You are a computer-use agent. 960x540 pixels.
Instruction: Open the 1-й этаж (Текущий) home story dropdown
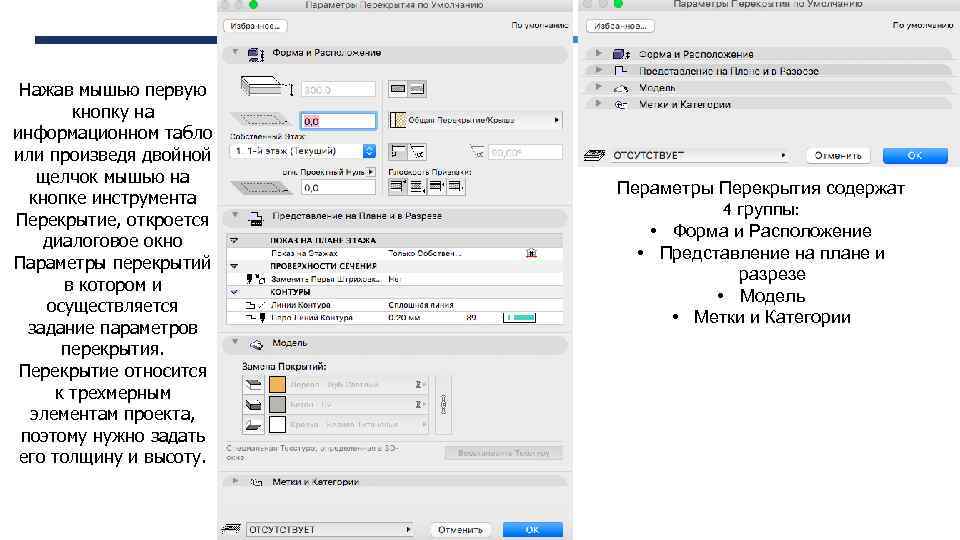click(303, 151)
